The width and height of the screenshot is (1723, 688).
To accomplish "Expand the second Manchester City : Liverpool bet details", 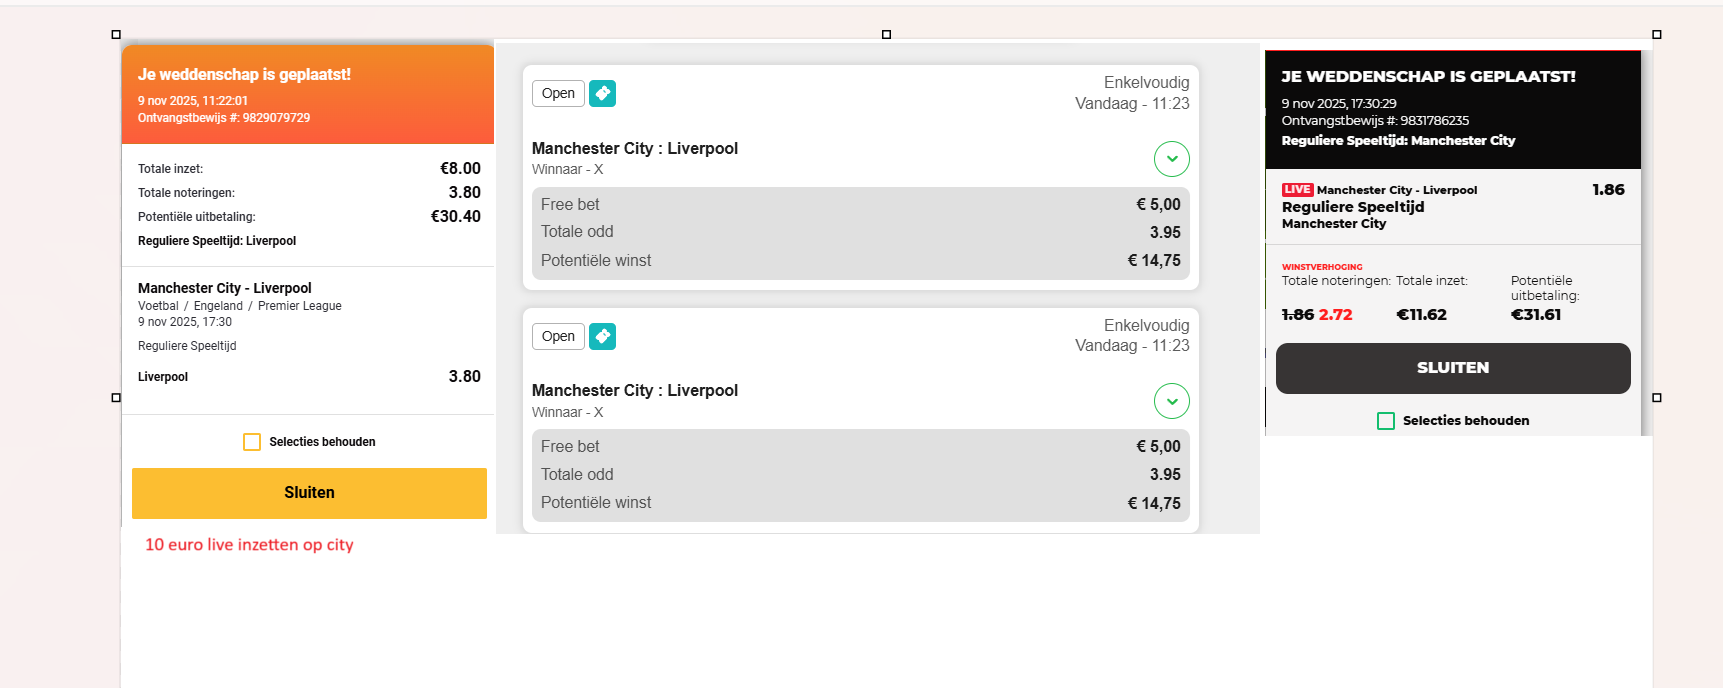I will (x=1172, y=401).
